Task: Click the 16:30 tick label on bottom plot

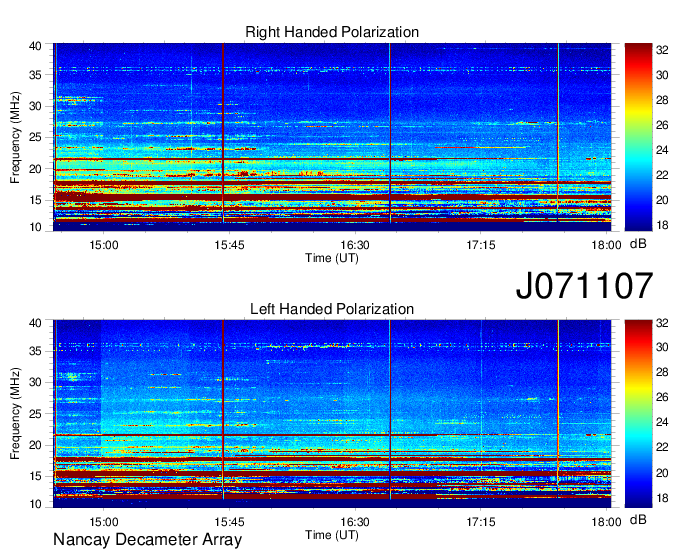Action: point(355,522)
